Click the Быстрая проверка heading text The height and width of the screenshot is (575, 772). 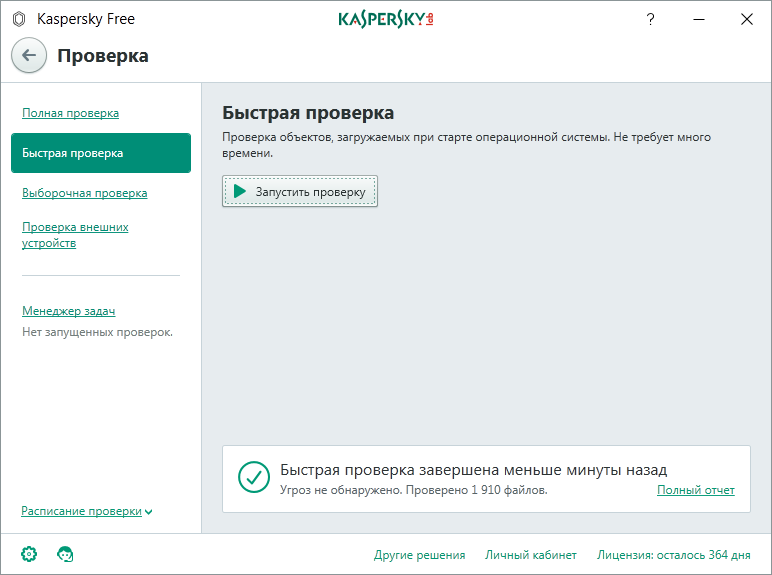click(308, 113)
